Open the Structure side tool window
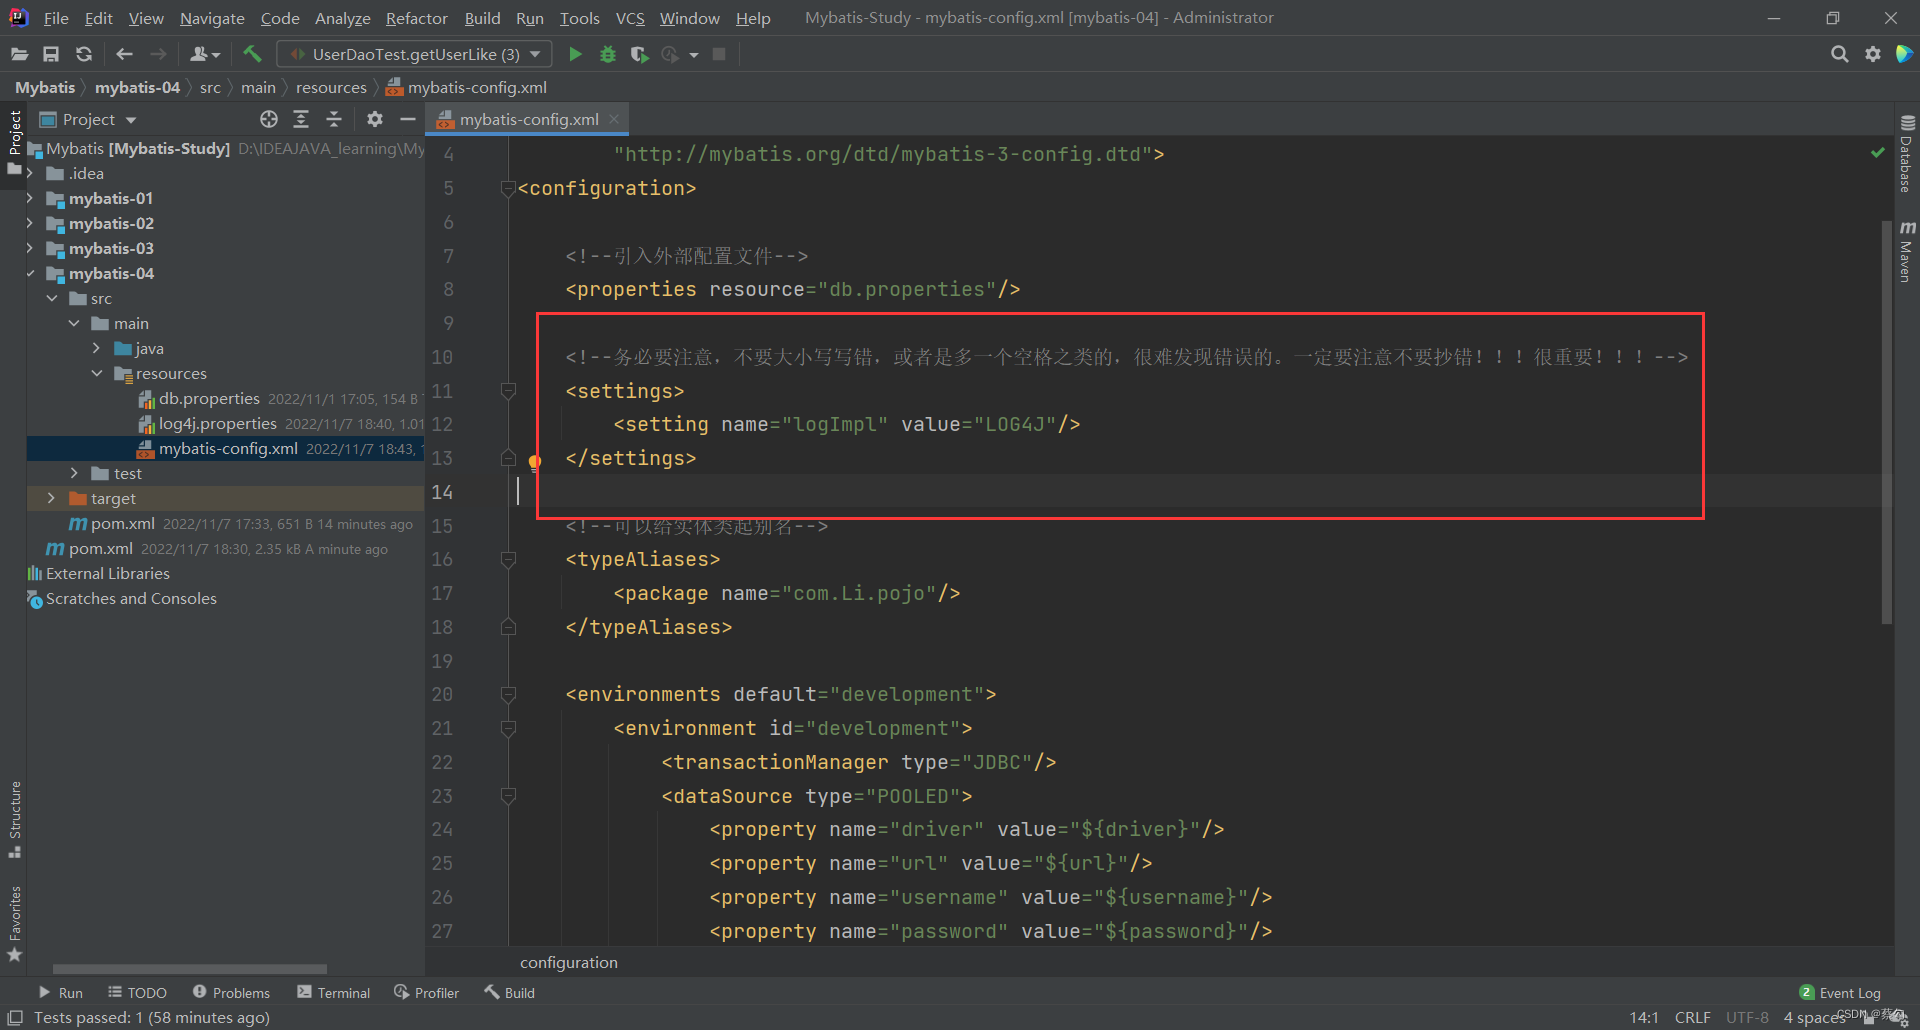This screenshot has height=1030, width=1920. click(x=15, y=819)
